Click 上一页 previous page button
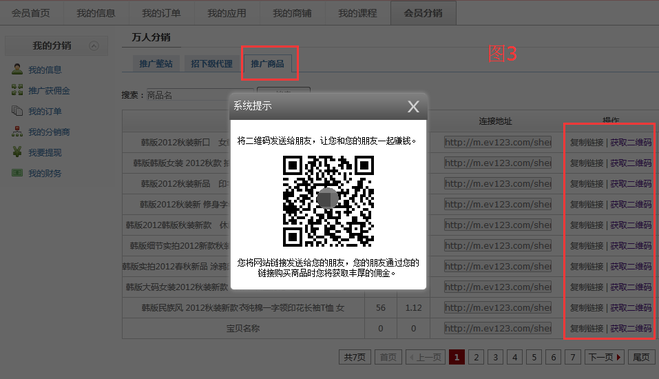 click(425, 357)
